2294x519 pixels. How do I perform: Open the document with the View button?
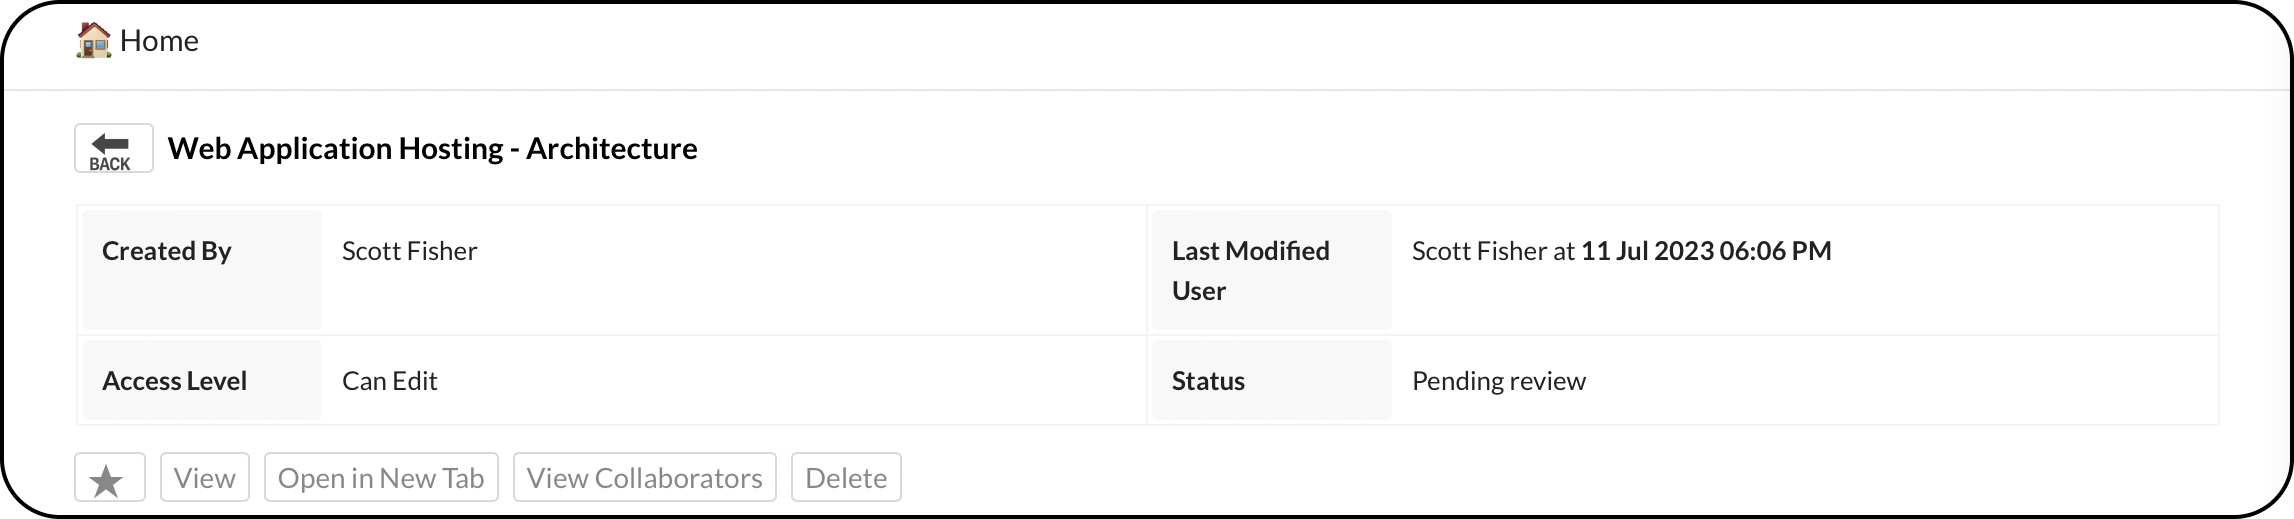(205, 477)
